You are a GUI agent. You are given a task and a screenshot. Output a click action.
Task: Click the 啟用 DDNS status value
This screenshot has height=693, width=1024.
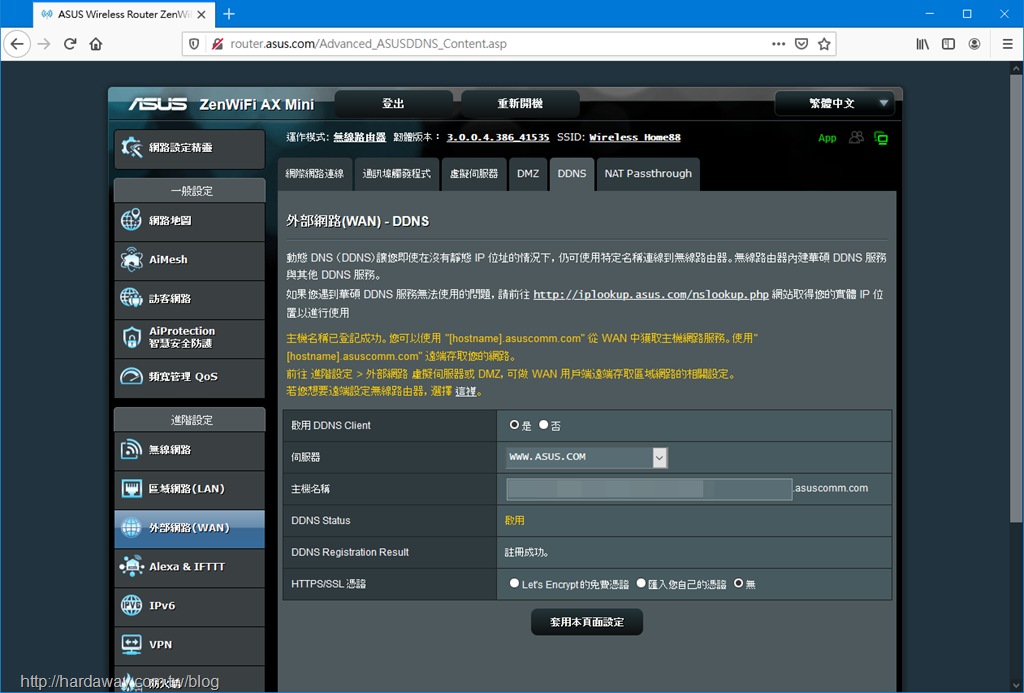[x=515, y=521]
